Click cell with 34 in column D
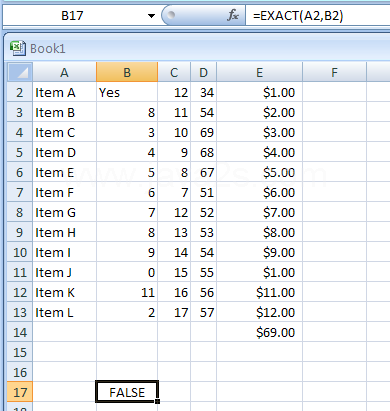Viewport: 390px width, 411px height. click(x=203, y=92)
